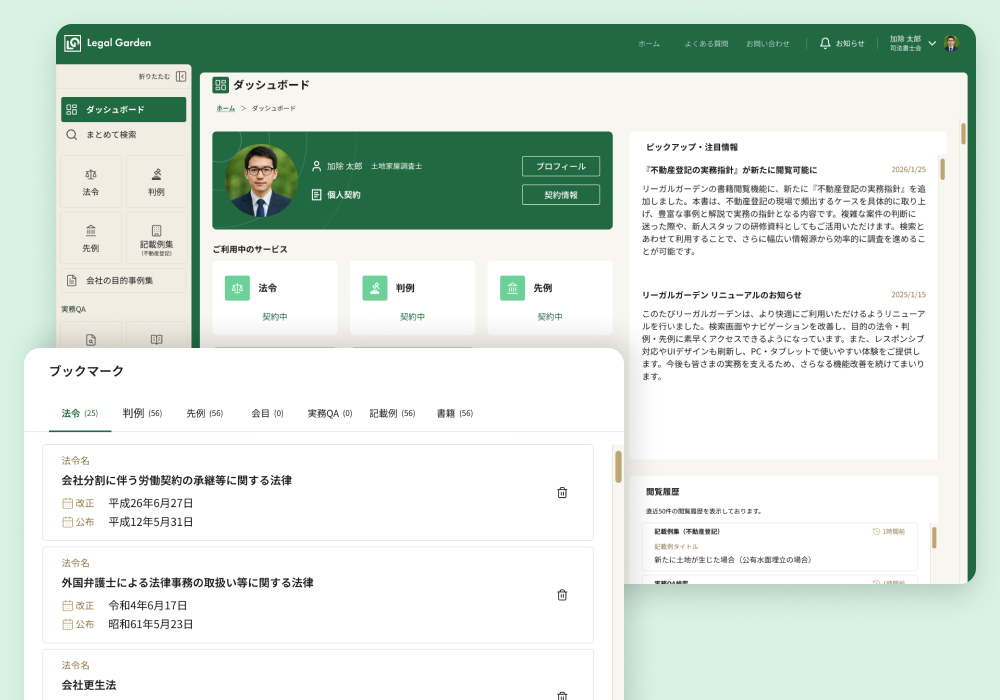Click the clock icon beside 1時間前
The image size is (1000, 700).
coord(876,532)
